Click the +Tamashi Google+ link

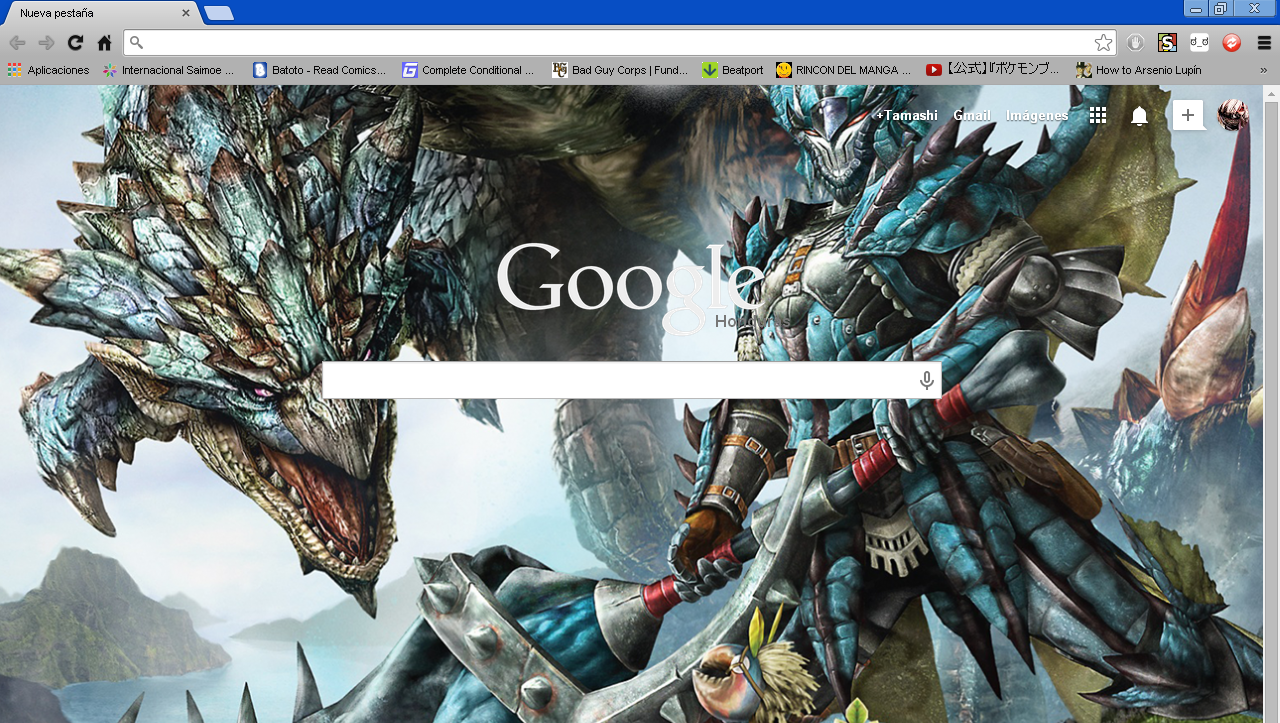(907, 115)
